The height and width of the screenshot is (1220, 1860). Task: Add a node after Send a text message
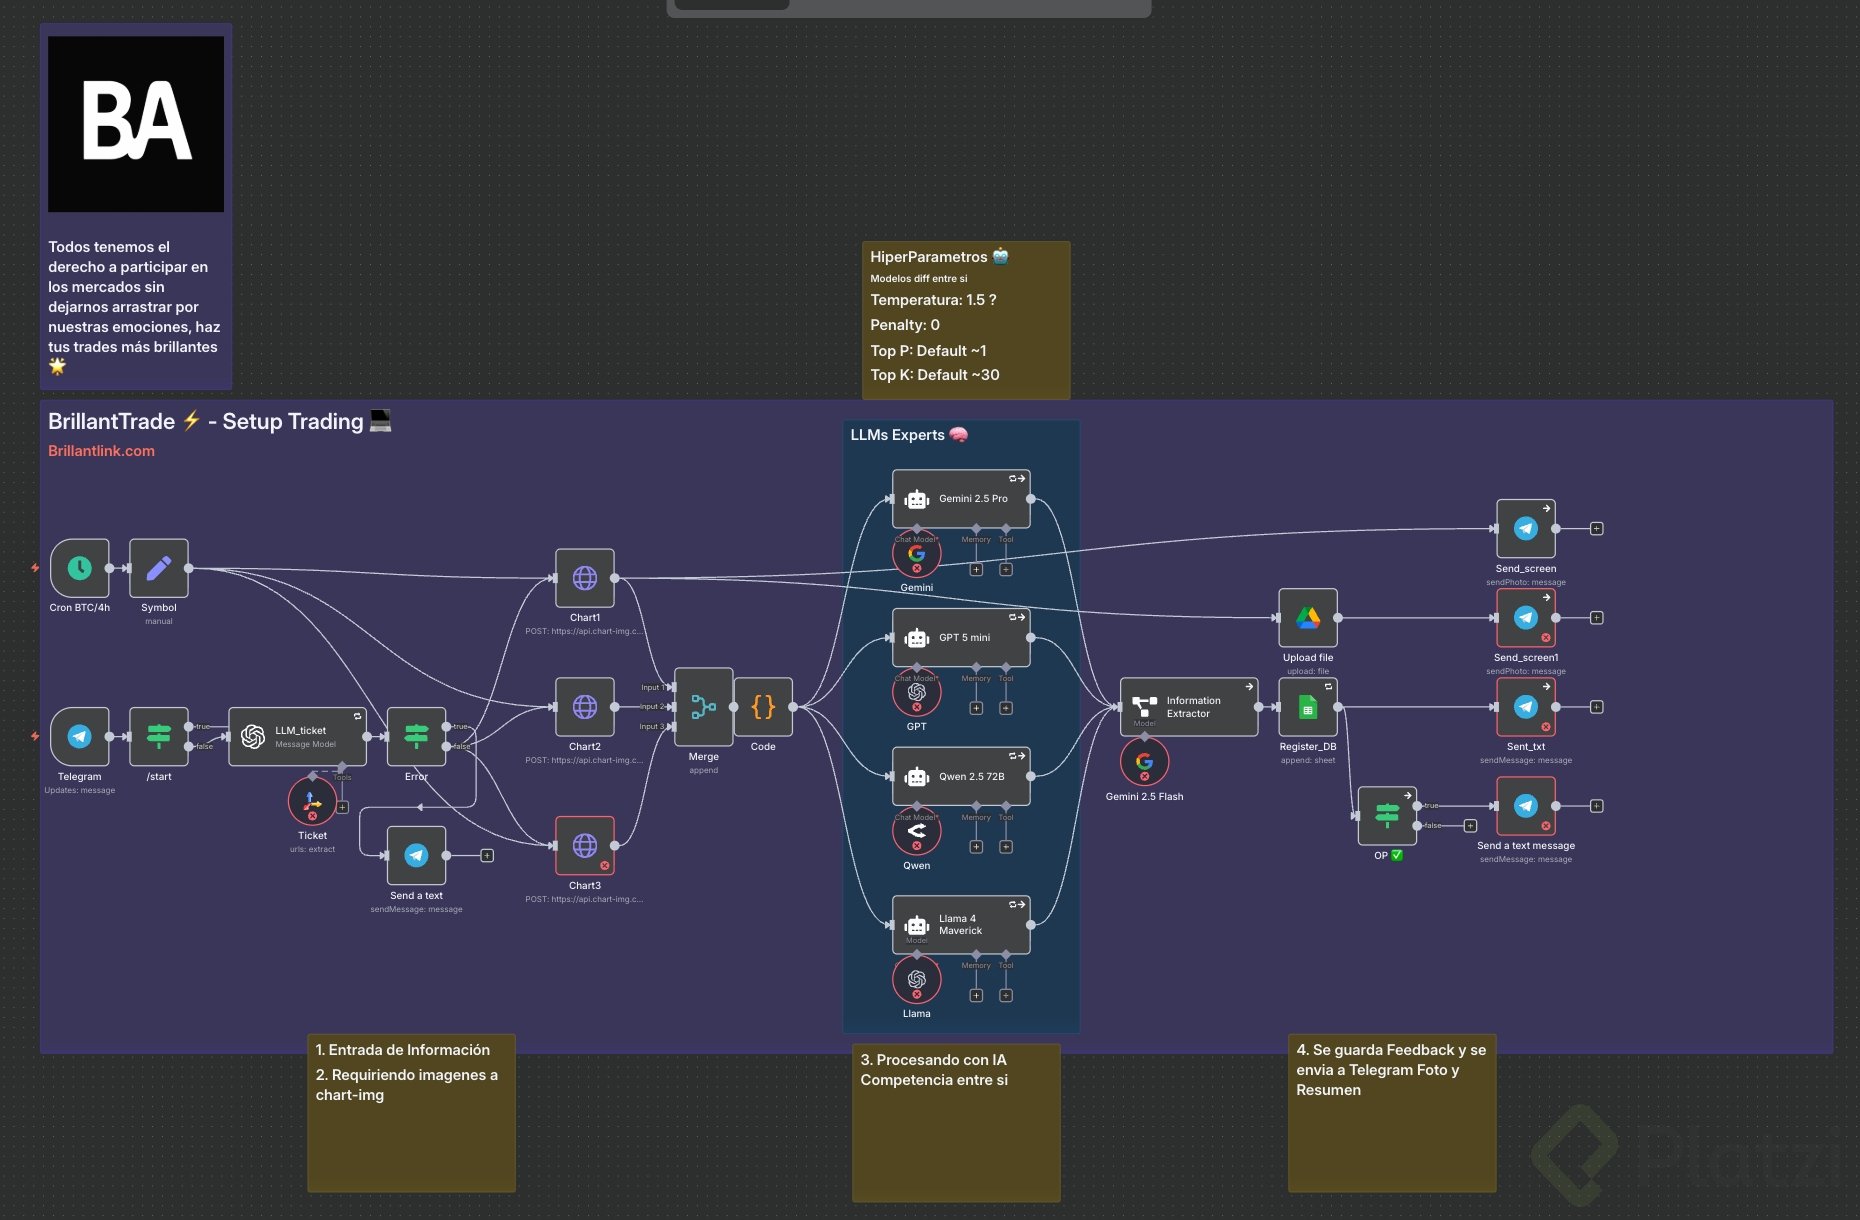pos(1597,806)
